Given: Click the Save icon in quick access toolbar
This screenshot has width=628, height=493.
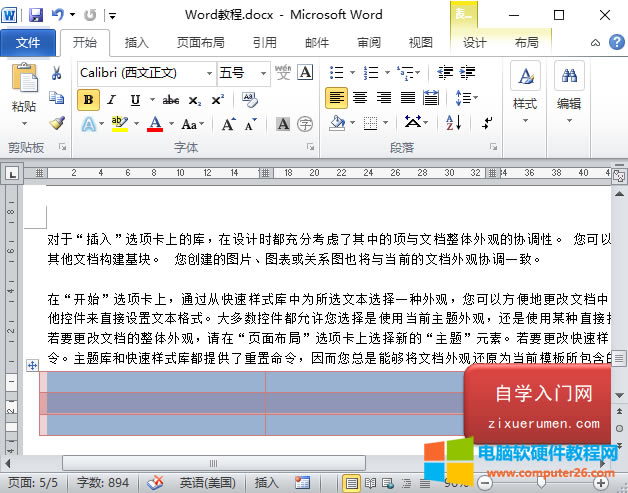Looking at the screenshot, I should (x=36, y=16).
